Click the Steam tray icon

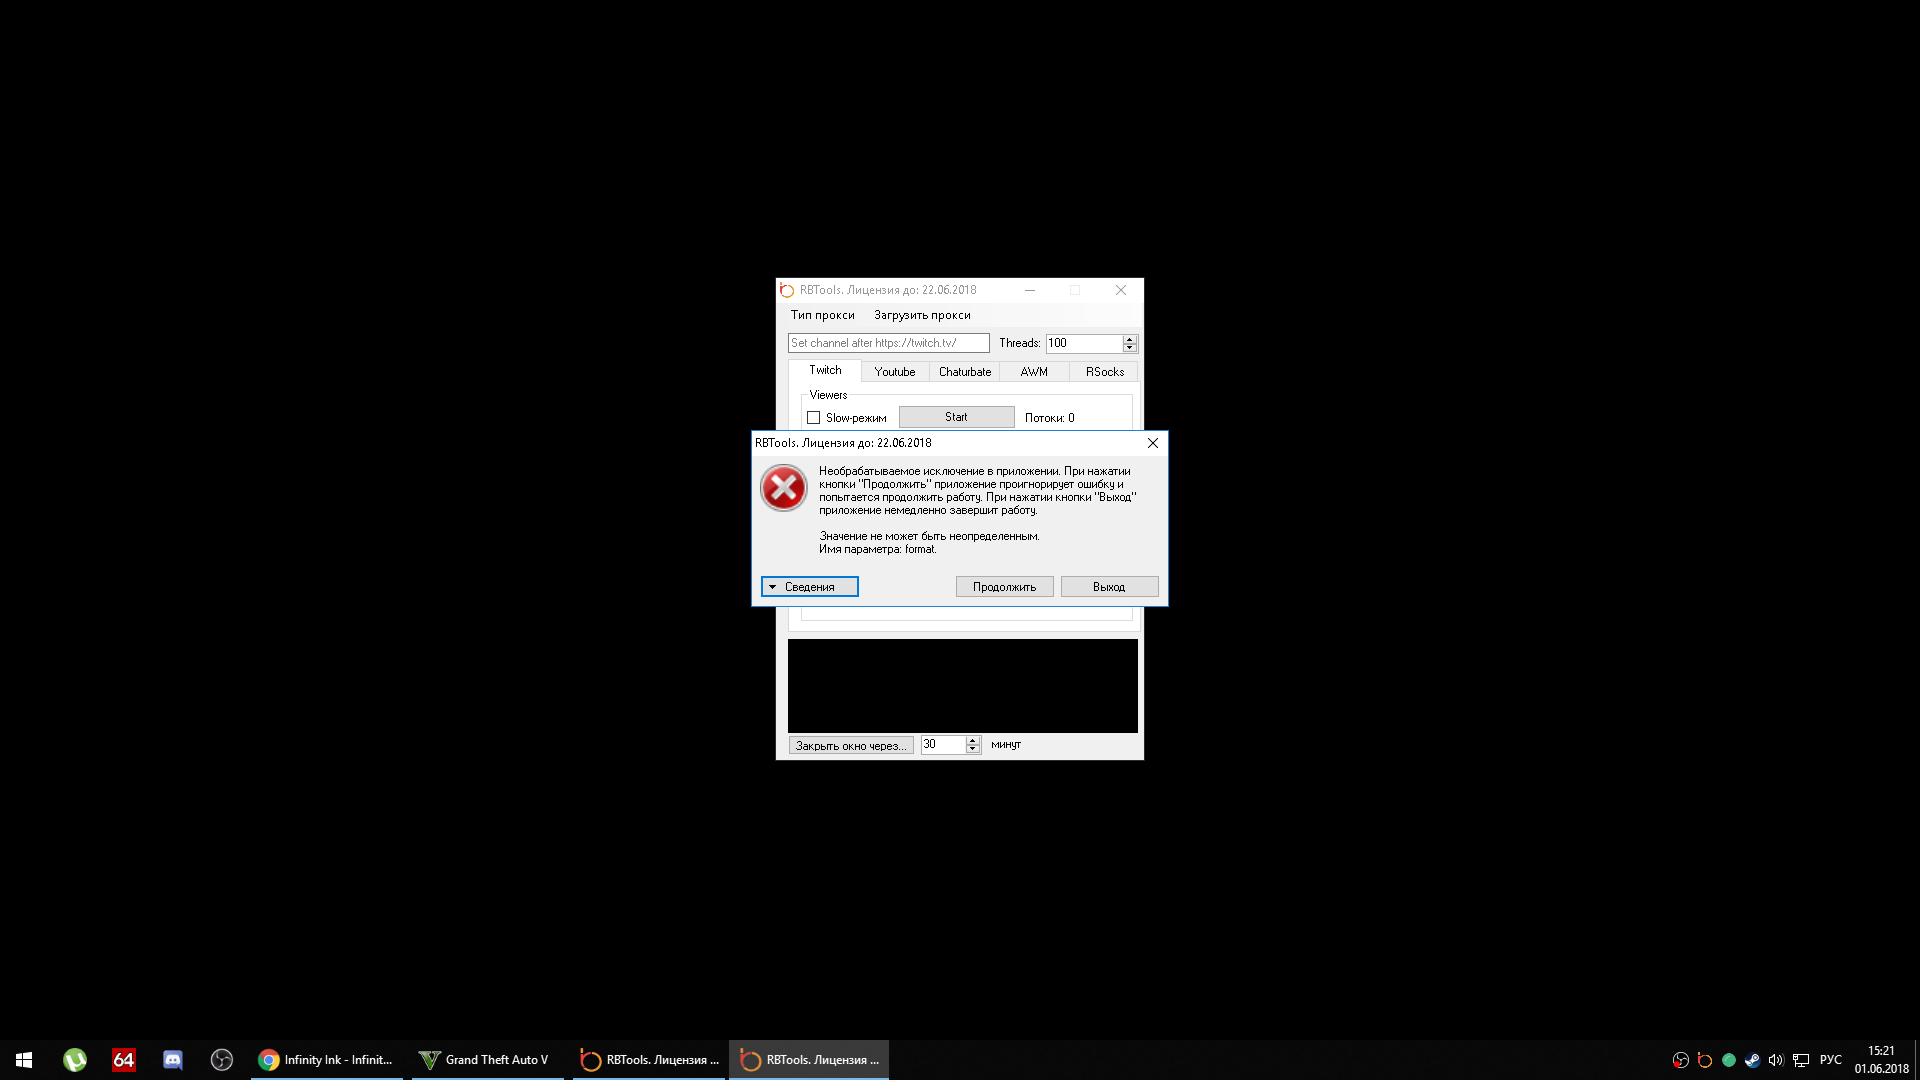point(1752,1060)
